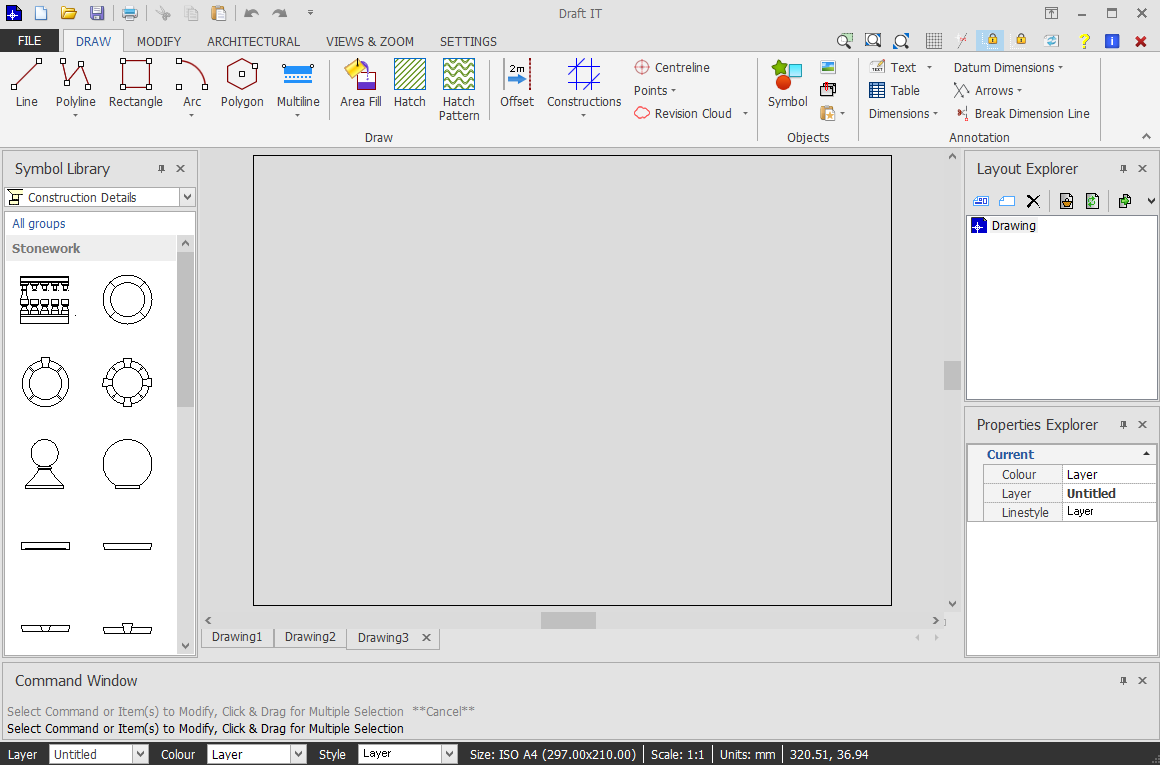Open the Style dropdown in status bar
Viewport: 1160px width, 765px height.
[450, 754]
